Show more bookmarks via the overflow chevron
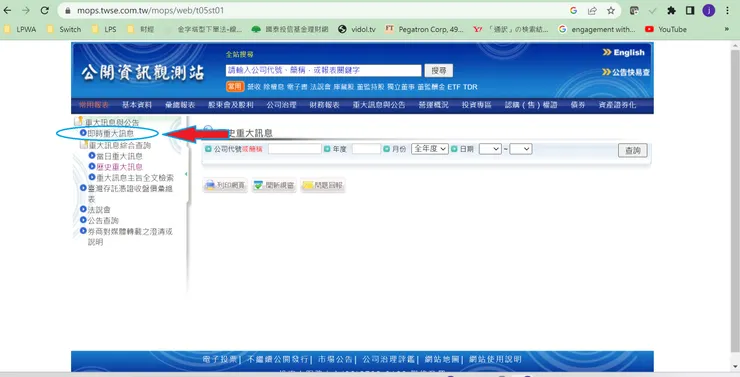740x377 pixels. pyautogui.click(x=727, y=29)
